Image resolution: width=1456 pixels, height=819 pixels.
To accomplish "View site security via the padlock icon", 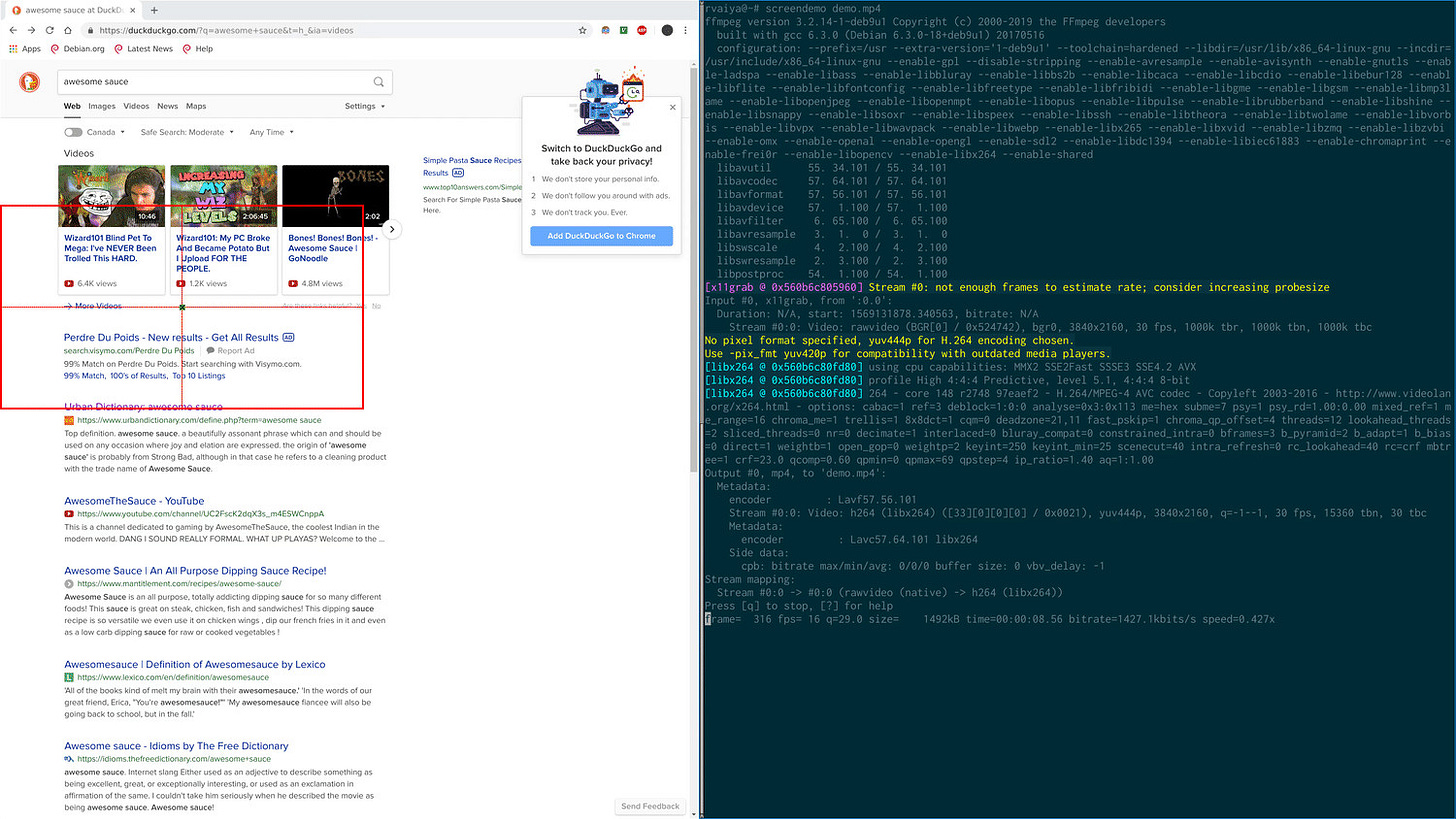I will tap(92, 30).
